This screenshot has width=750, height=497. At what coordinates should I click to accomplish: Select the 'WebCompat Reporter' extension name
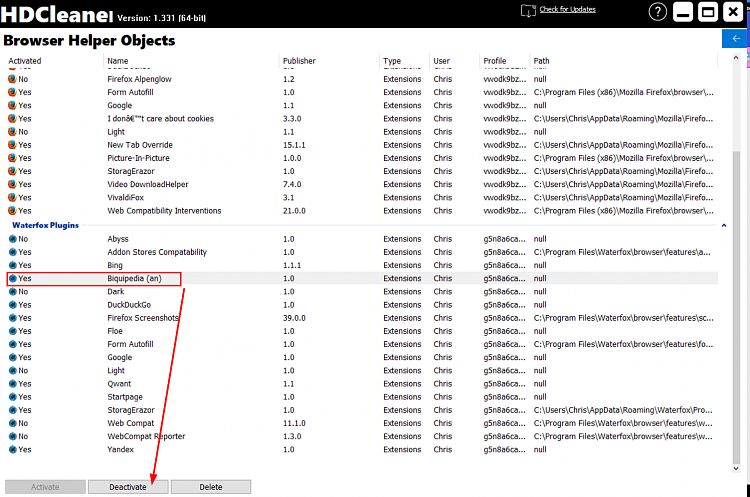pyautogui.click(x=146, y=436)
